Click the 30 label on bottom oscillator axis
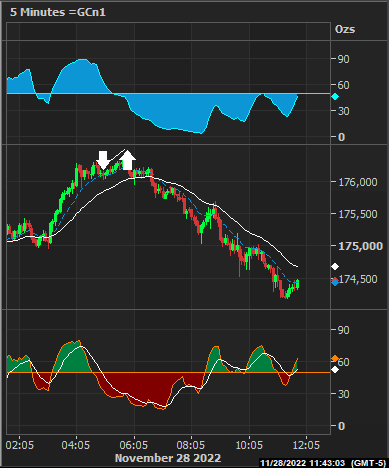The image size is (389, 468). click(344, 394)
